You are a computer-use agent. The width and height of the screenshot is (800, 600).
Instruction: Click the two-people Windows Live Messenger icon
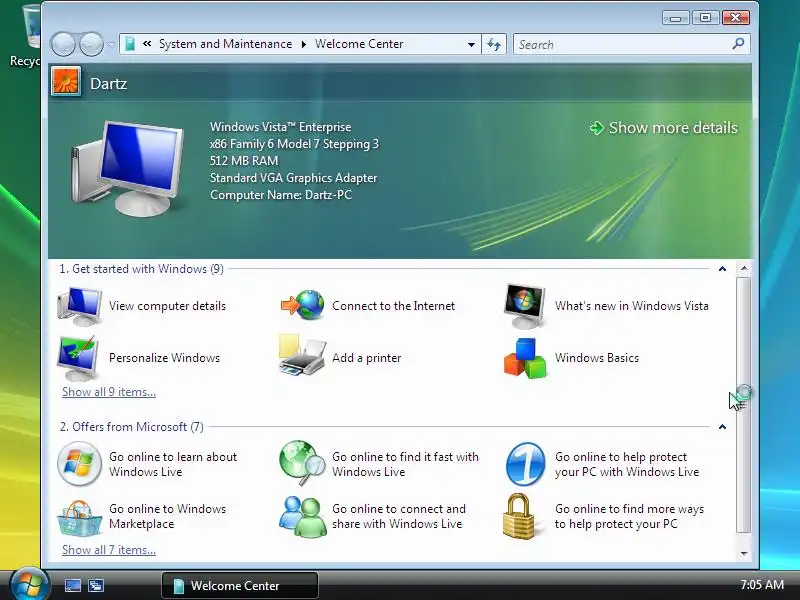(x=303, y=517)
